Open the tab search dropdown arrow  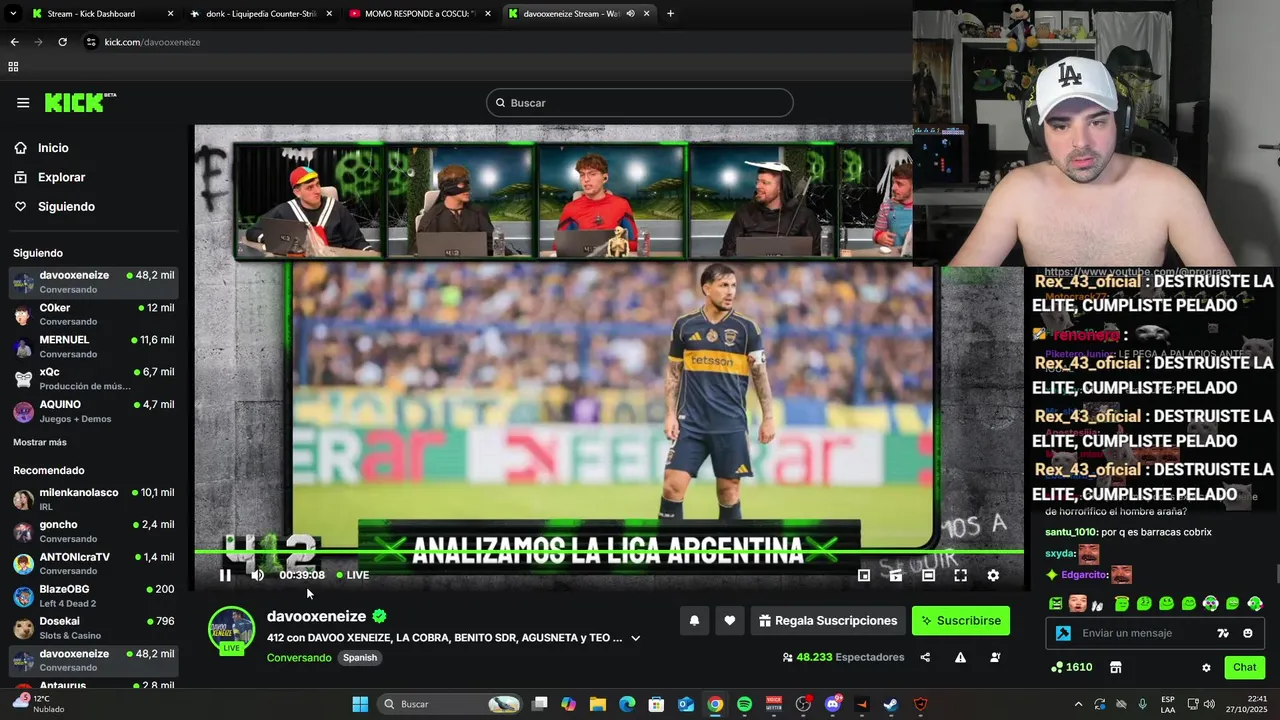[11, 14]
